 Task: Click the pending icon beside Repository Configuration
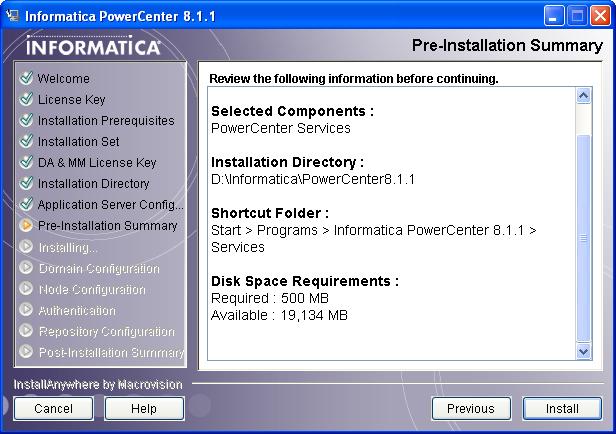click(x=26, y=330)
